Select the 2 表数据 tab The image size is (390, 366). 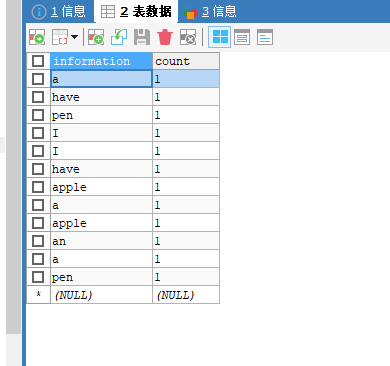(x=136, y=12)
